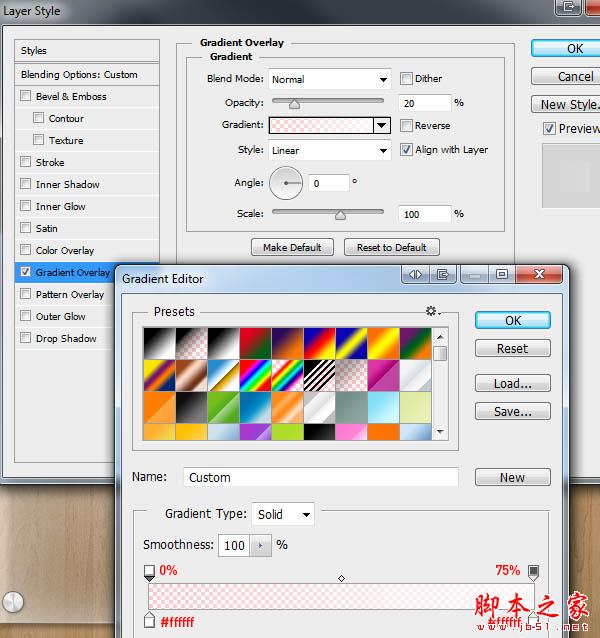This screenshot has height=638, width=600.
Task: Pick the black-and-white stripes gradient preset
Action: [x=319, y=375]
